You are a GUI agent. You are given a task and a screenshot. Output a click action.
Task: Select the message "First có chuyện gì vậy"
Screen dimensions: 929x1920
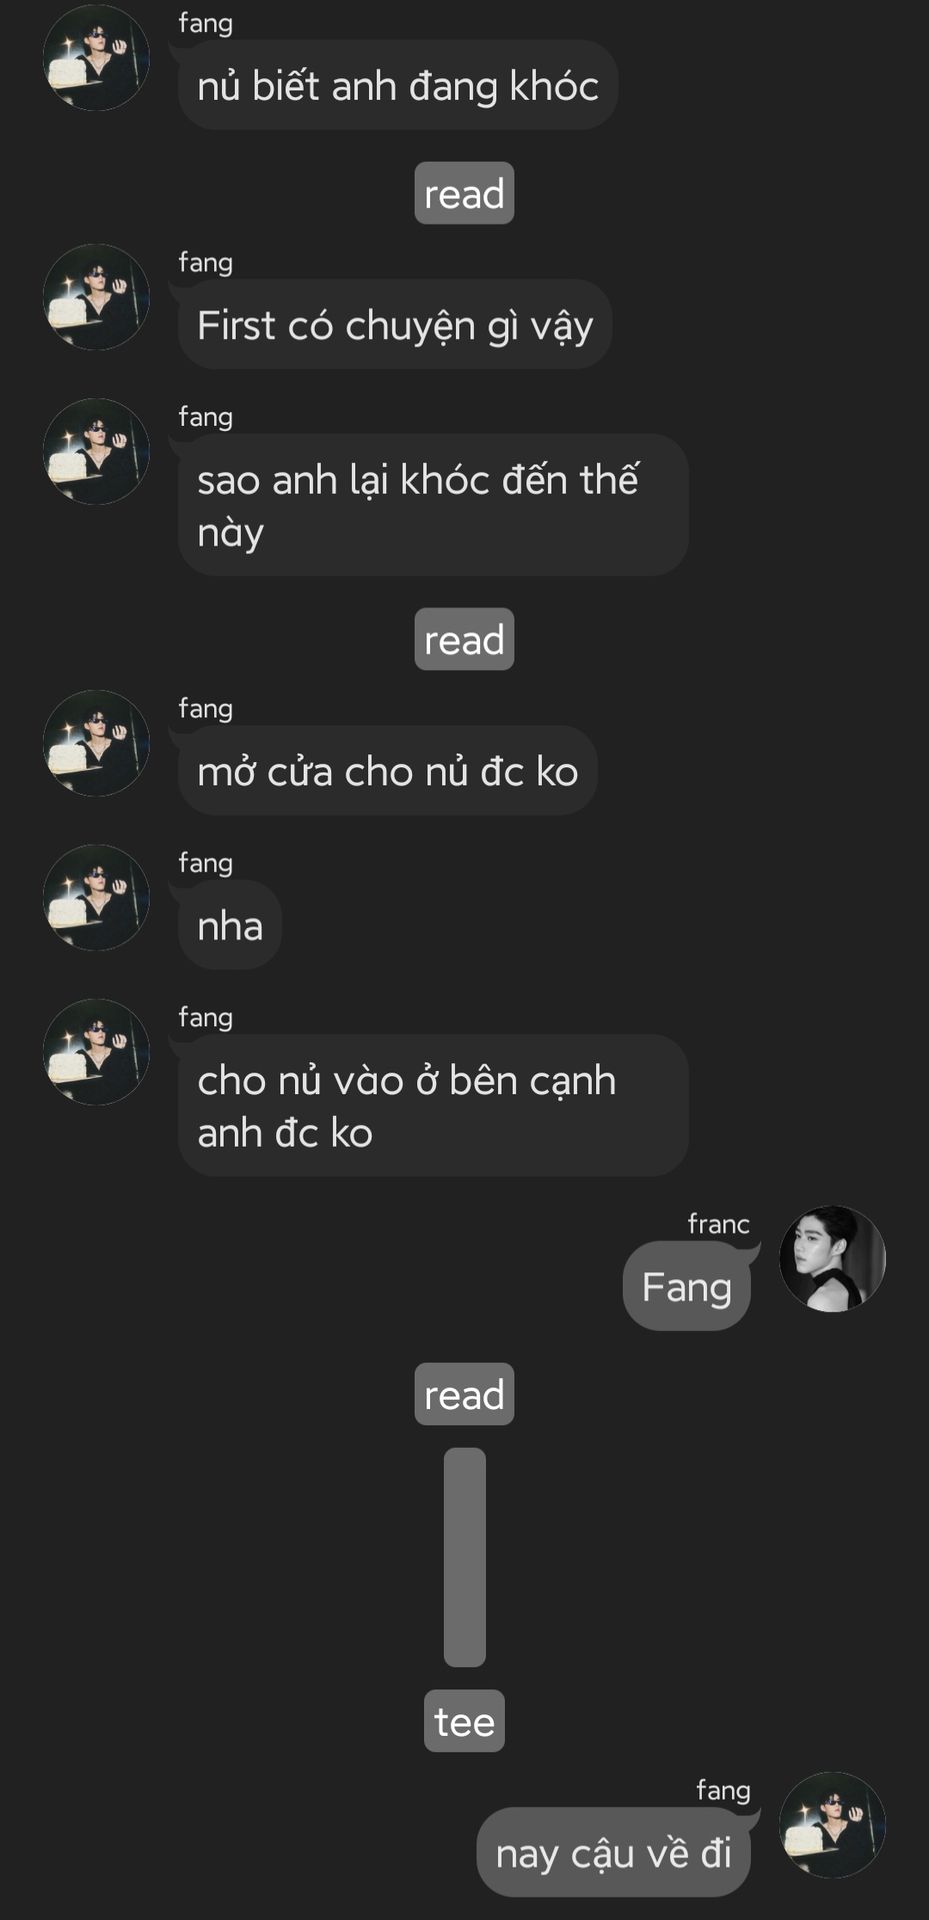click(395, 324)
